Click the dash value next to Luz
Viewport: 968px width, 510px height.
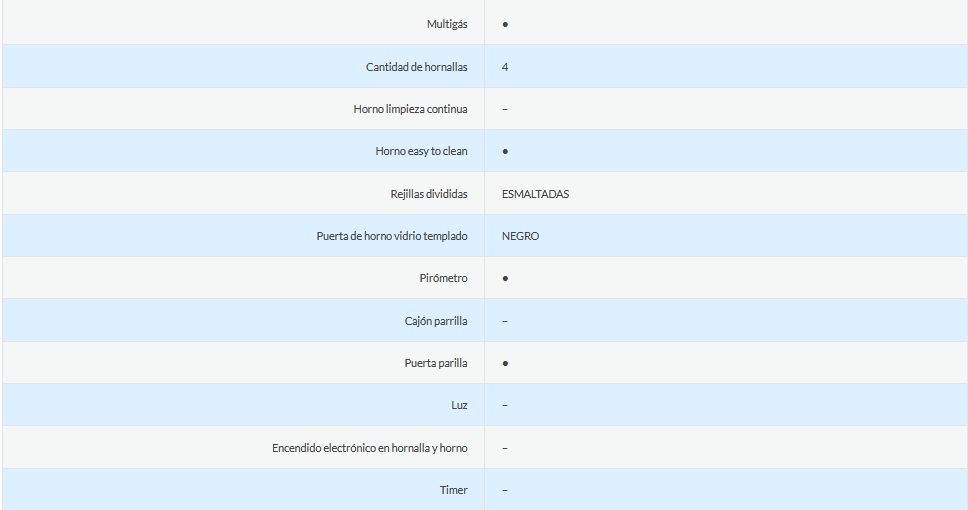coord(505,405)
